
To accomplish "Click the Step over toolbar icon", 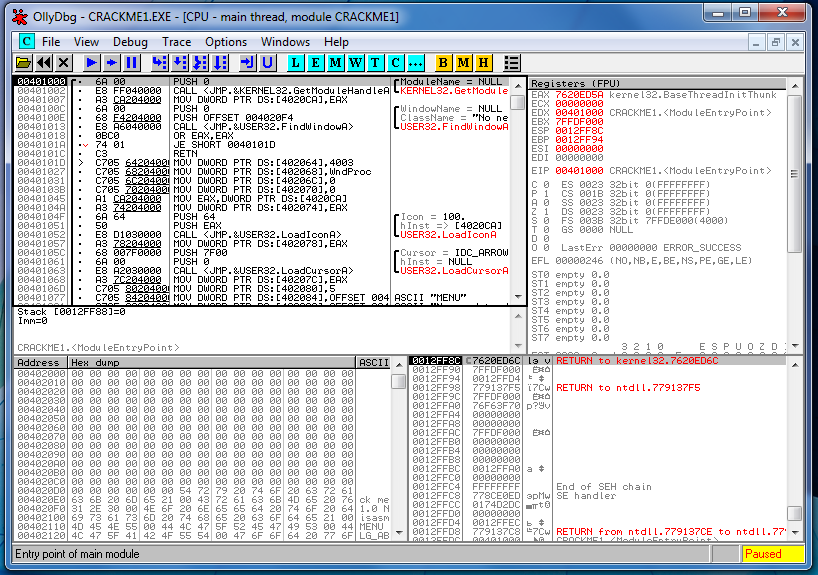I will tap(180, 63).
